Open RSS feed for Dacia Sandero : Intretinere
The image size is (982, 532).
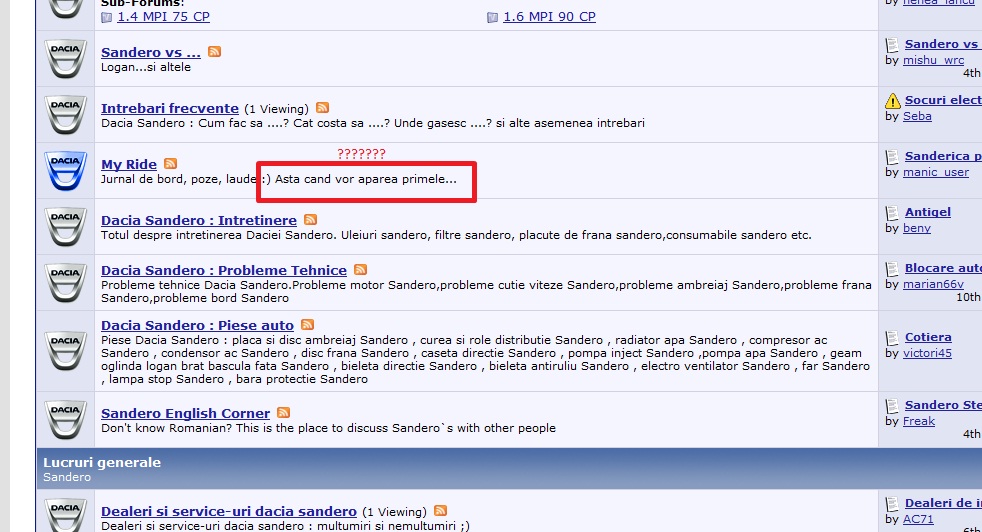[x=310, y=220]
